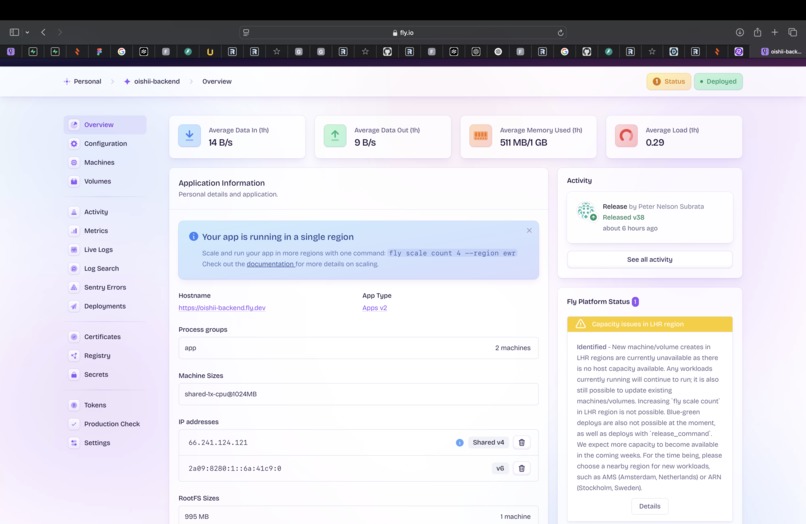Delete the Shared v4 IP address

pyautogui.click(x=522, y=442)
